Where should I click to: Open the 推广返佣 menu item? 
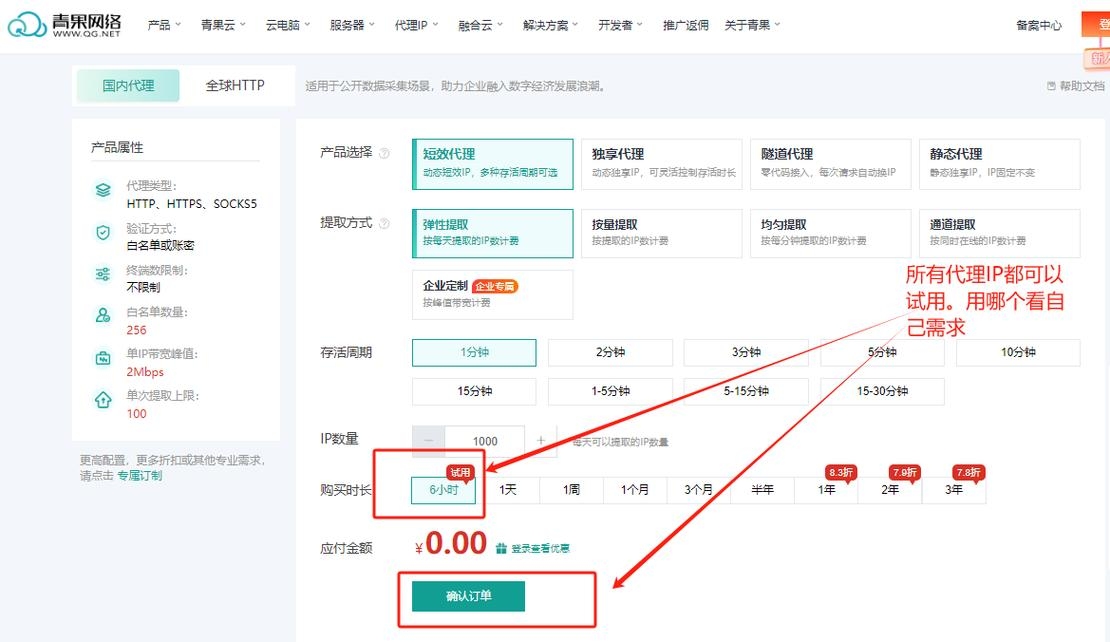point(684,27)
